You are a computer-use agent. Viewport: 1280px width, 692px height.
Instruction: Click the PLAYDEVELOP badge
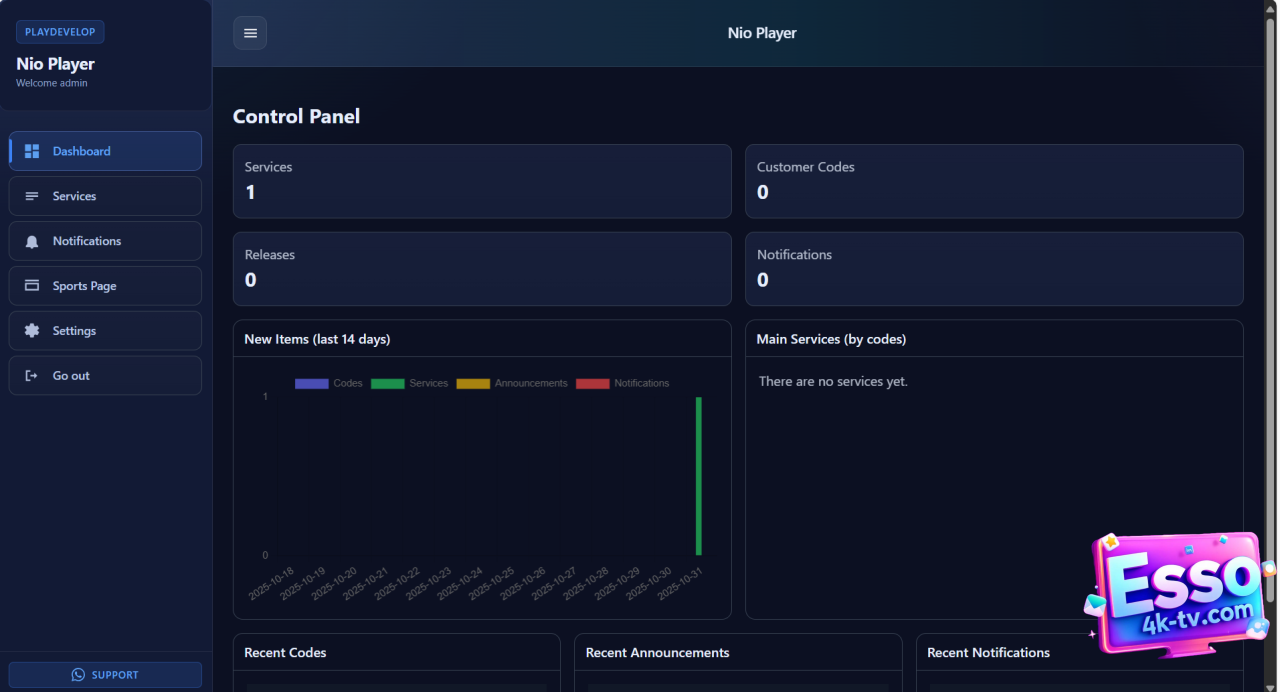pos(60,32)
